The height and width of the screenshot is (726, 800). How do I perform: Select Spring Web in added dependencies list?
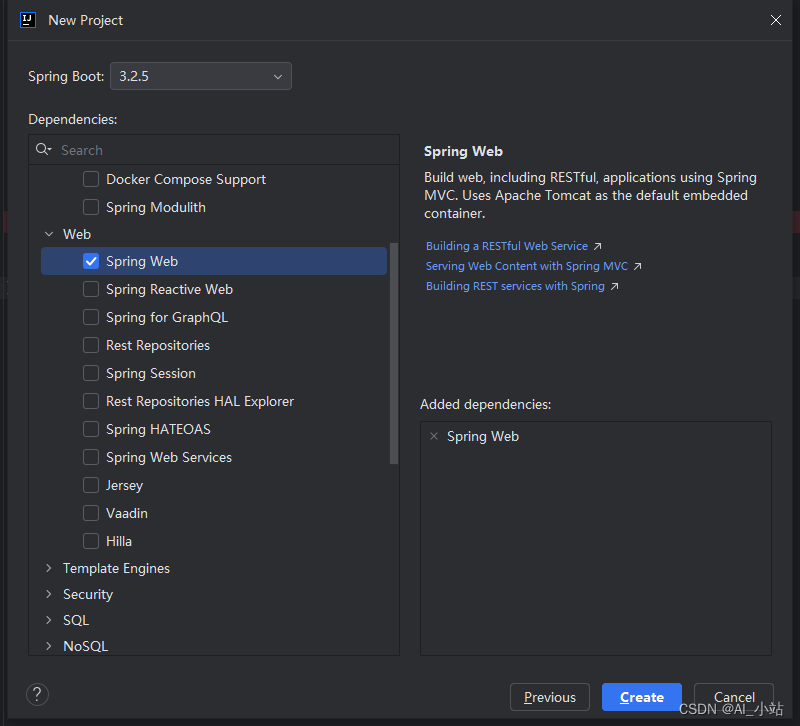point(483,437)
